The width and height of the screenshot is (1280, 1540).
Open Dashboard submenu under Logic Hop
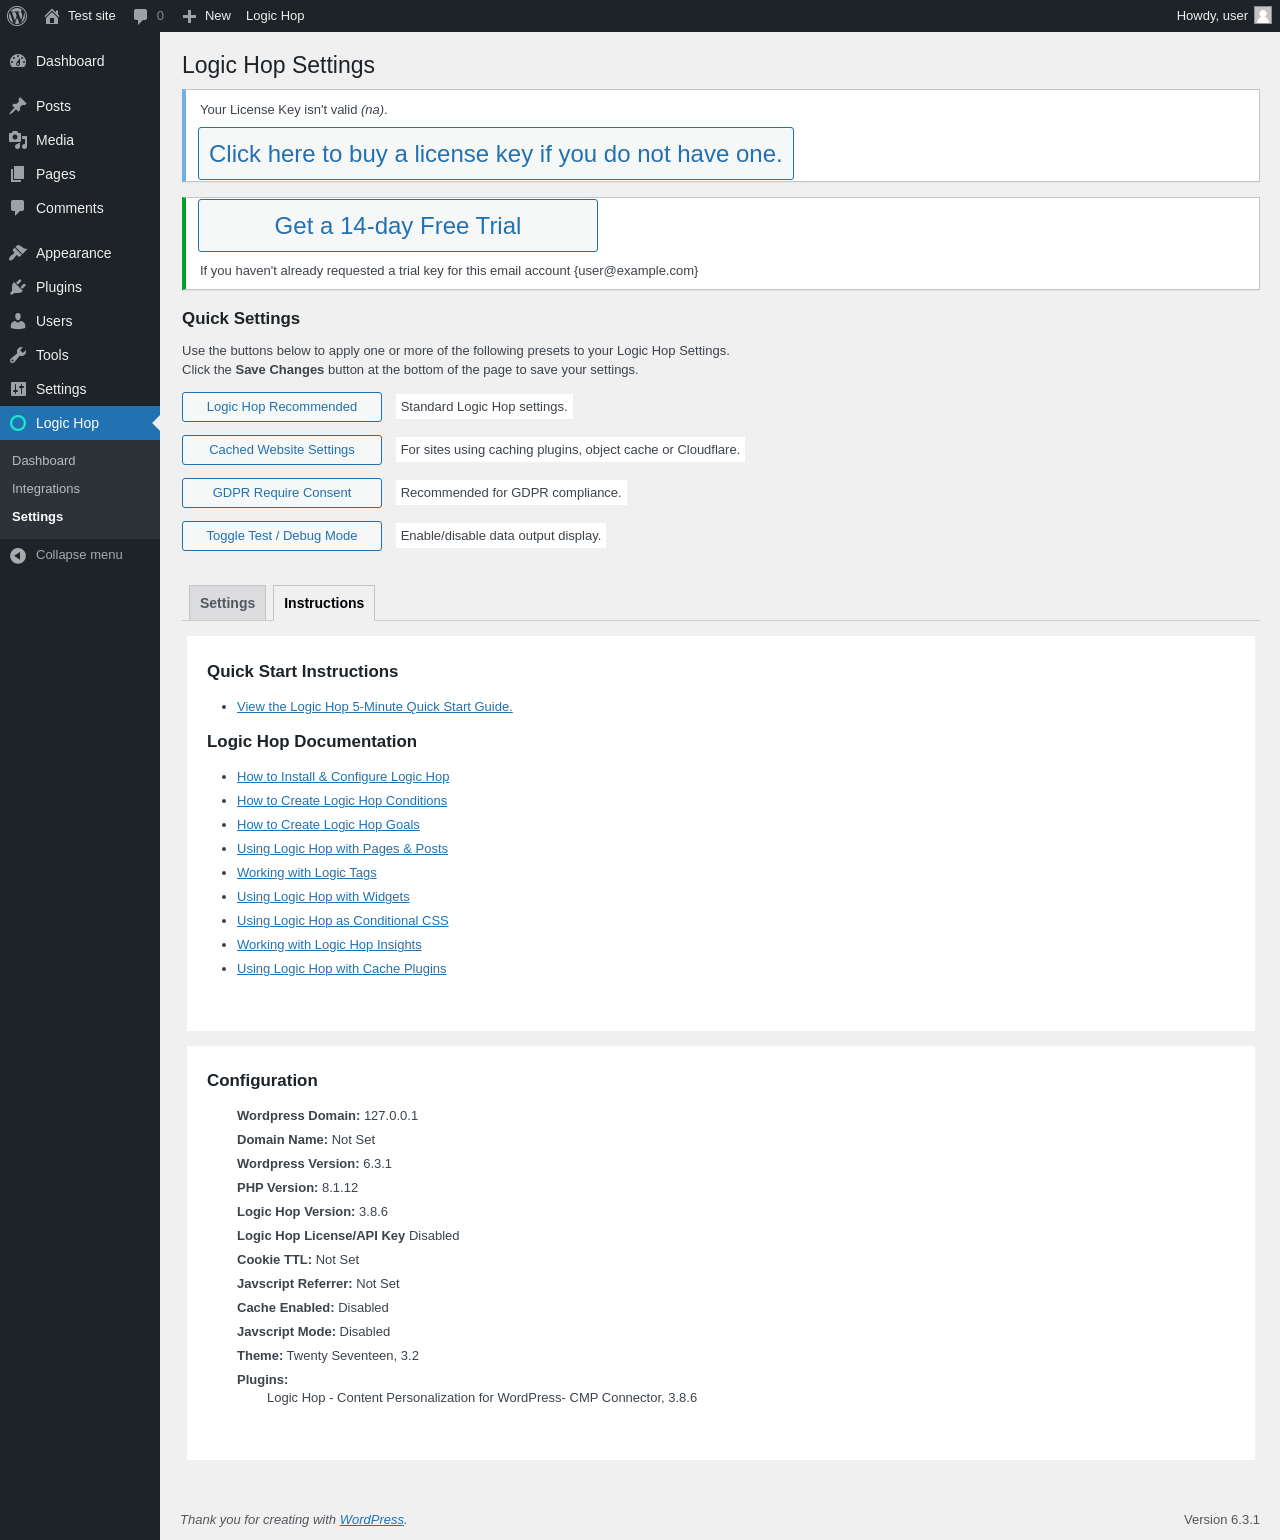coord(44,461)
